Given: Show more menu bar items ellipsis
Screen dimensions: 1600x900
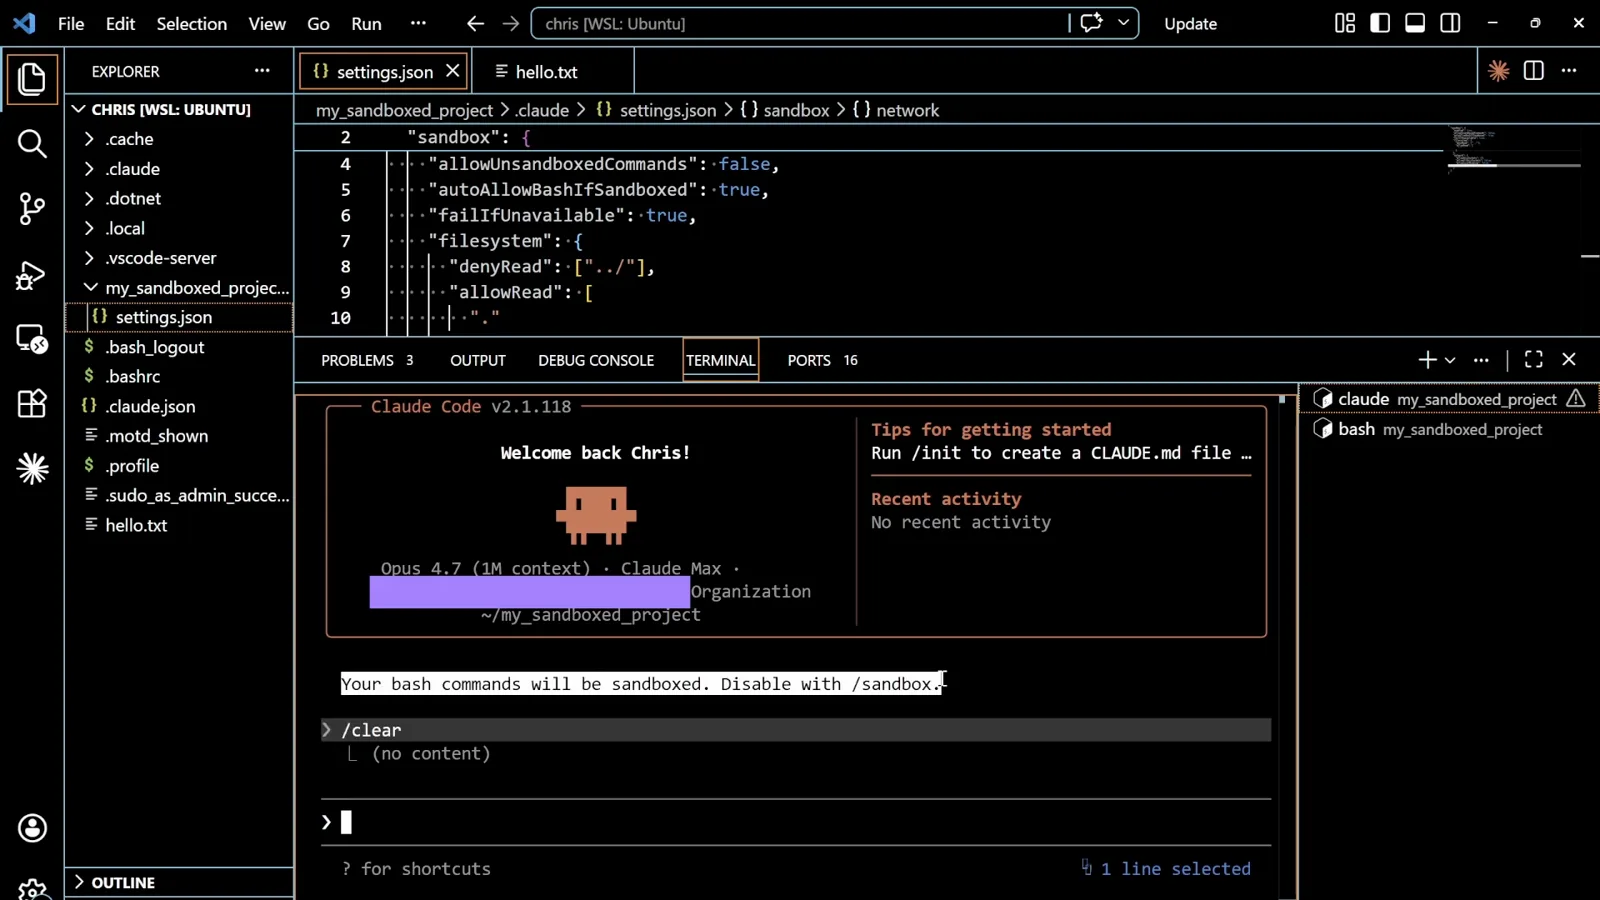Looking at the screenshot, I should 418,23.
